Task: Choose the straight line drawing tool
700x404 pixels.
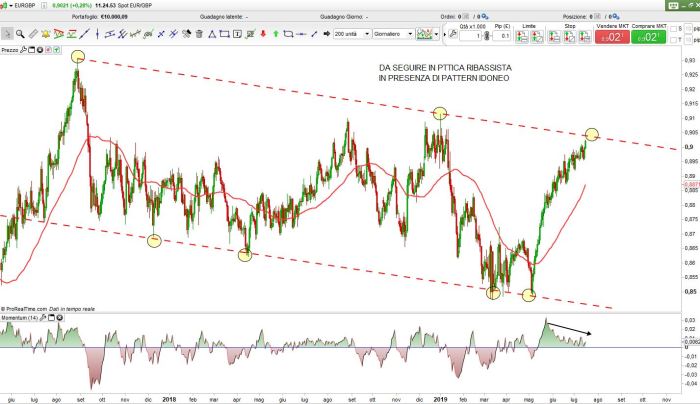Action: pyautogui.click(x=84, y=33)
